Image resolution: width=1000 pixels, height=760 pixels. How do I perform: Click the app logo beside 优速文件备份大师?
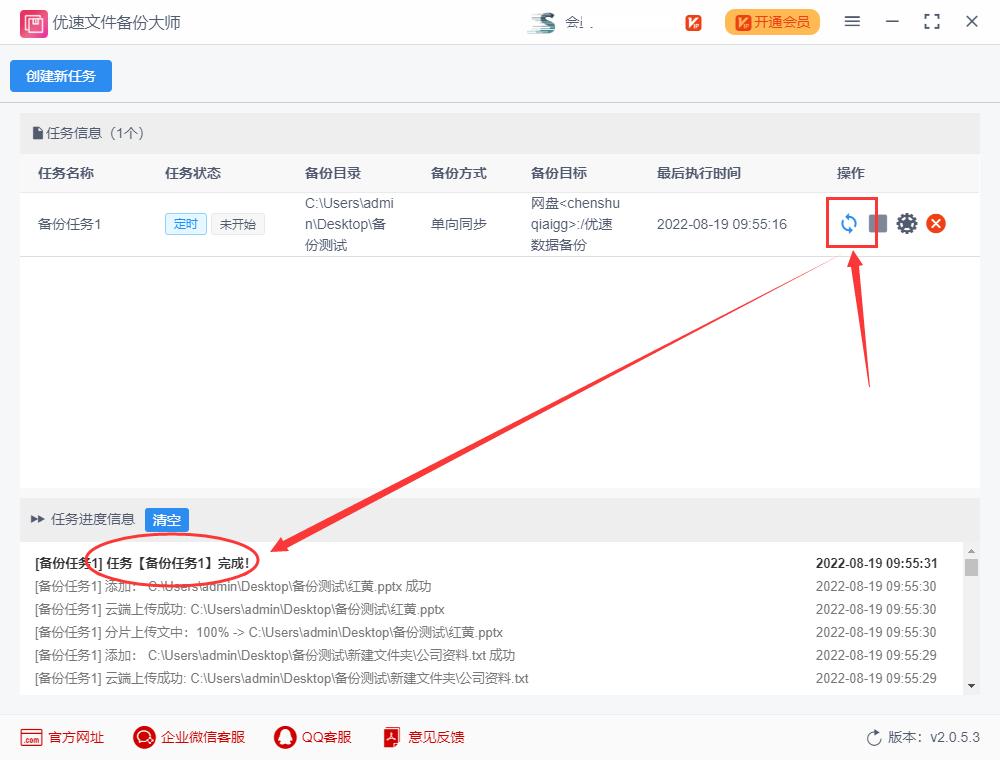(x=34, y=22)
